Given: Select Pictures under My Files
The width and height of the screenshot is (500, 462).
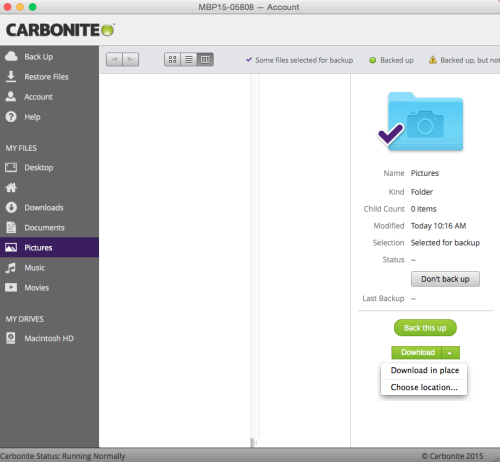Looking at the screenshot, I should (x=49, y=247).
